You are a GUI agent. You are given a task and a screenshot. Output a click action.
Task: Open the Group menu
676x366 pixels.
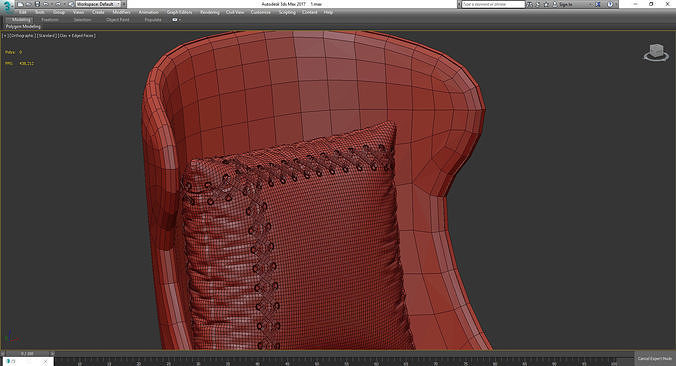pyautogui.click(x=59, y=12)
